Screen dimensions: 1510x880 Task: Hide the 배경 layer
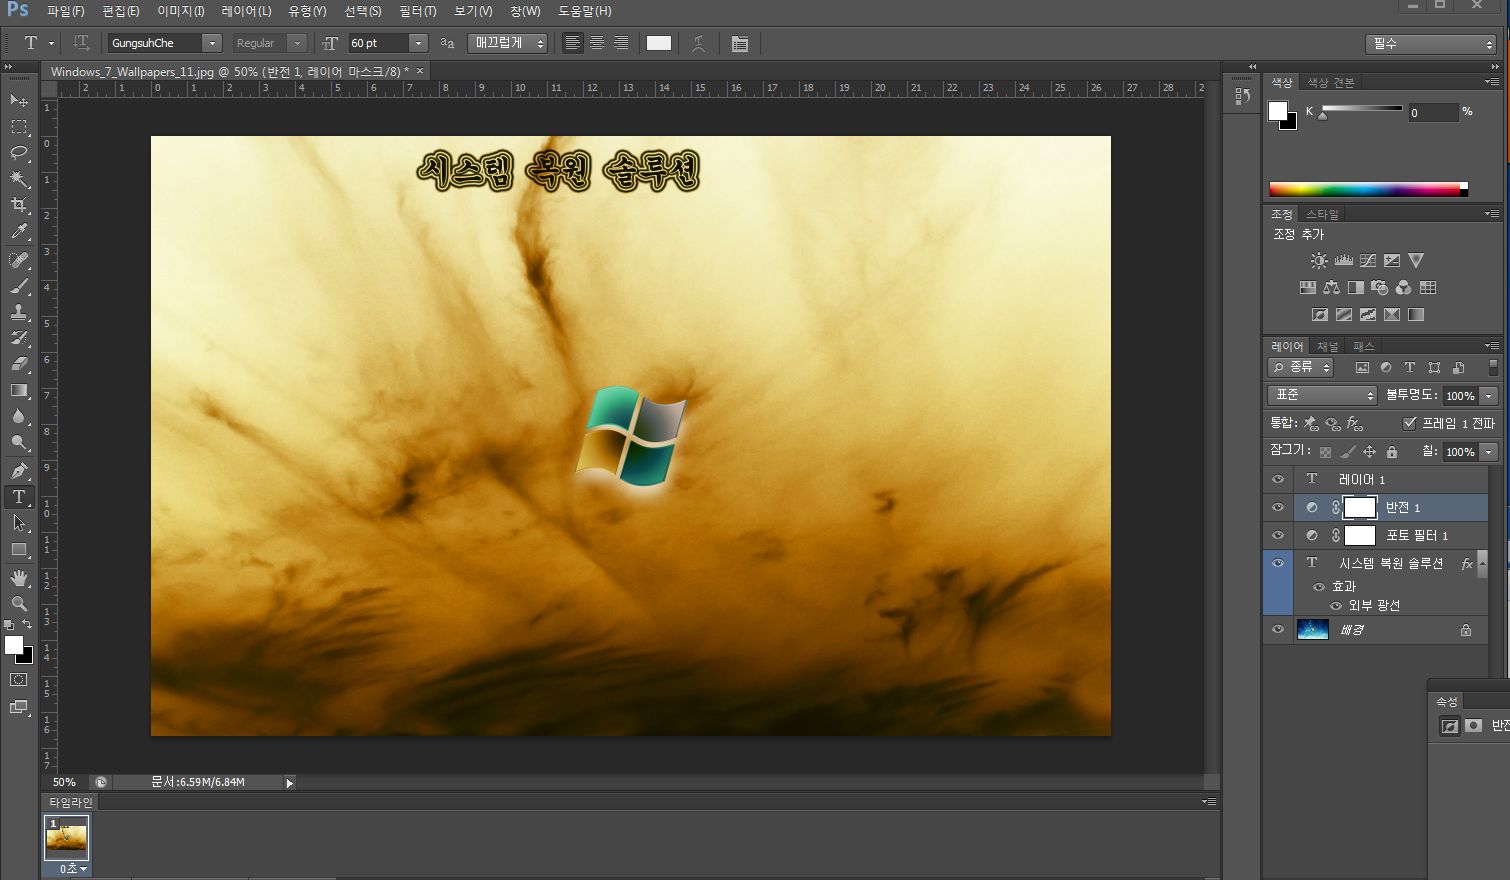coord(1278,629)
